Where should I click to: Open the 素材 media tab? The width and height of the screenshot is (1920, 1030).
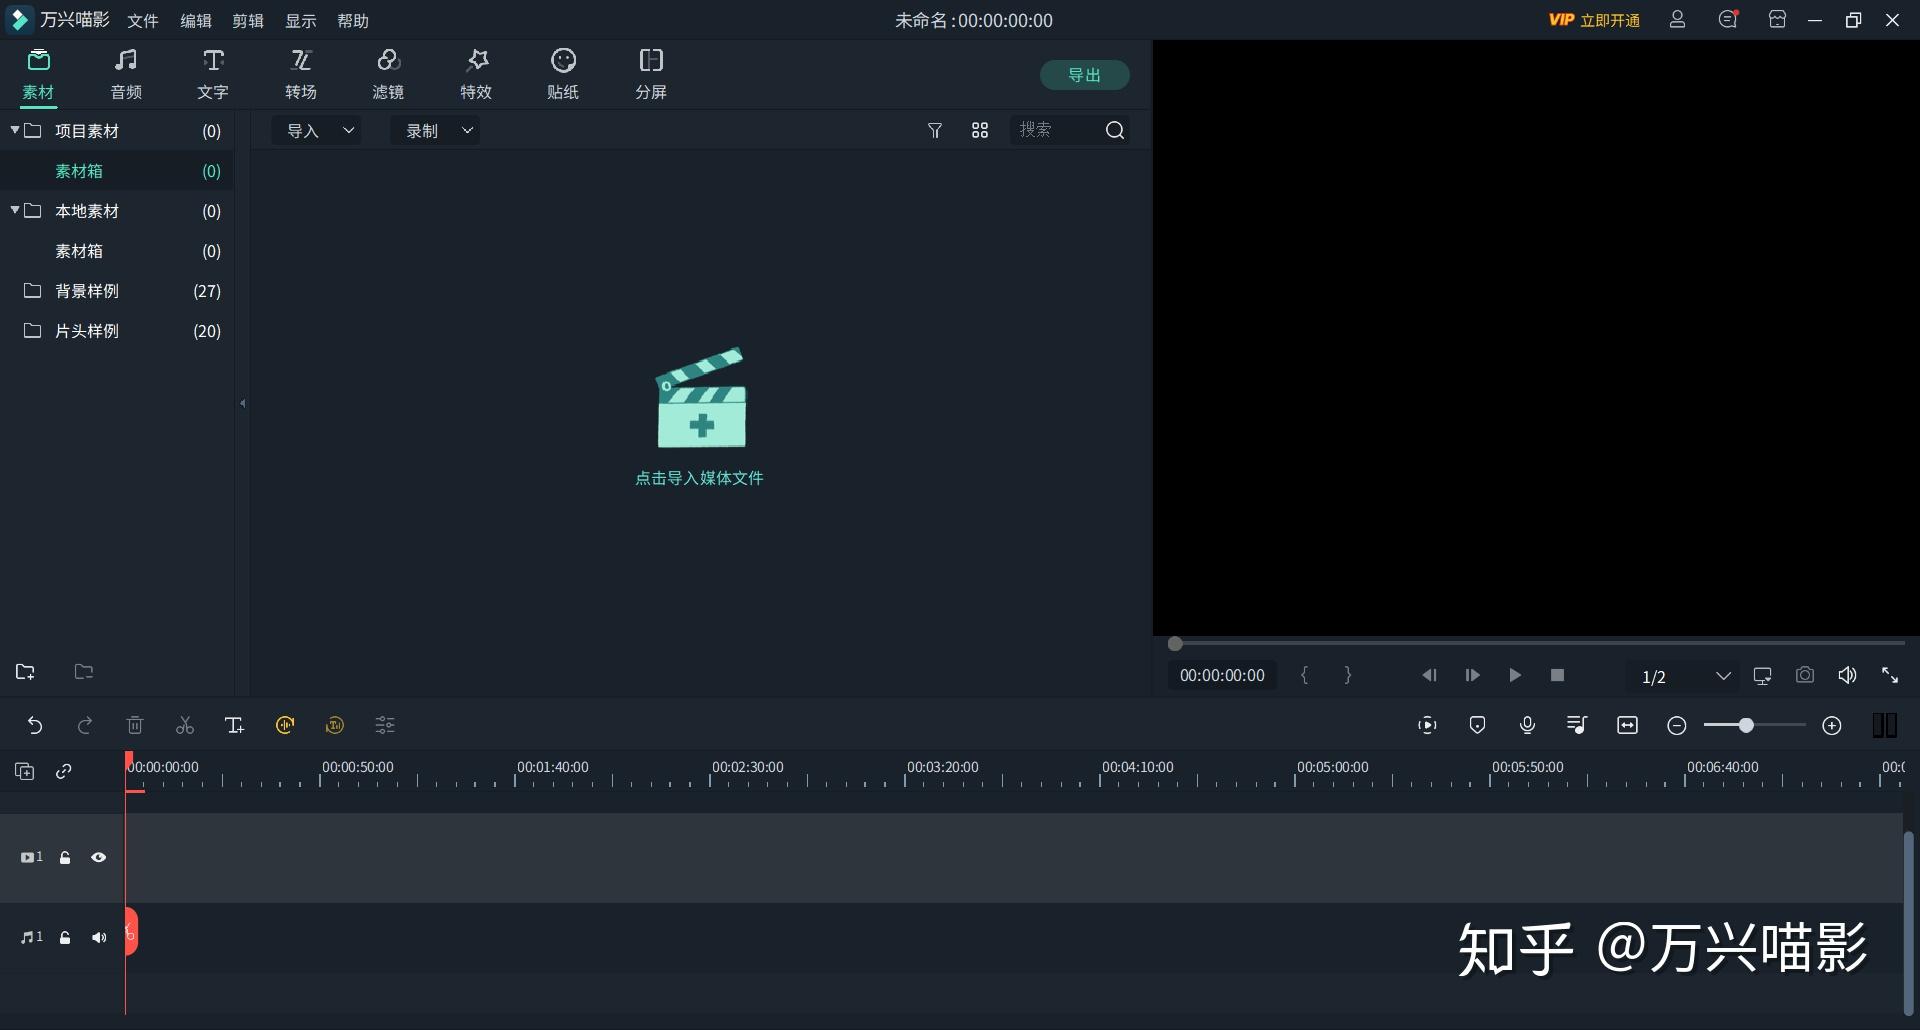point(38,75)
